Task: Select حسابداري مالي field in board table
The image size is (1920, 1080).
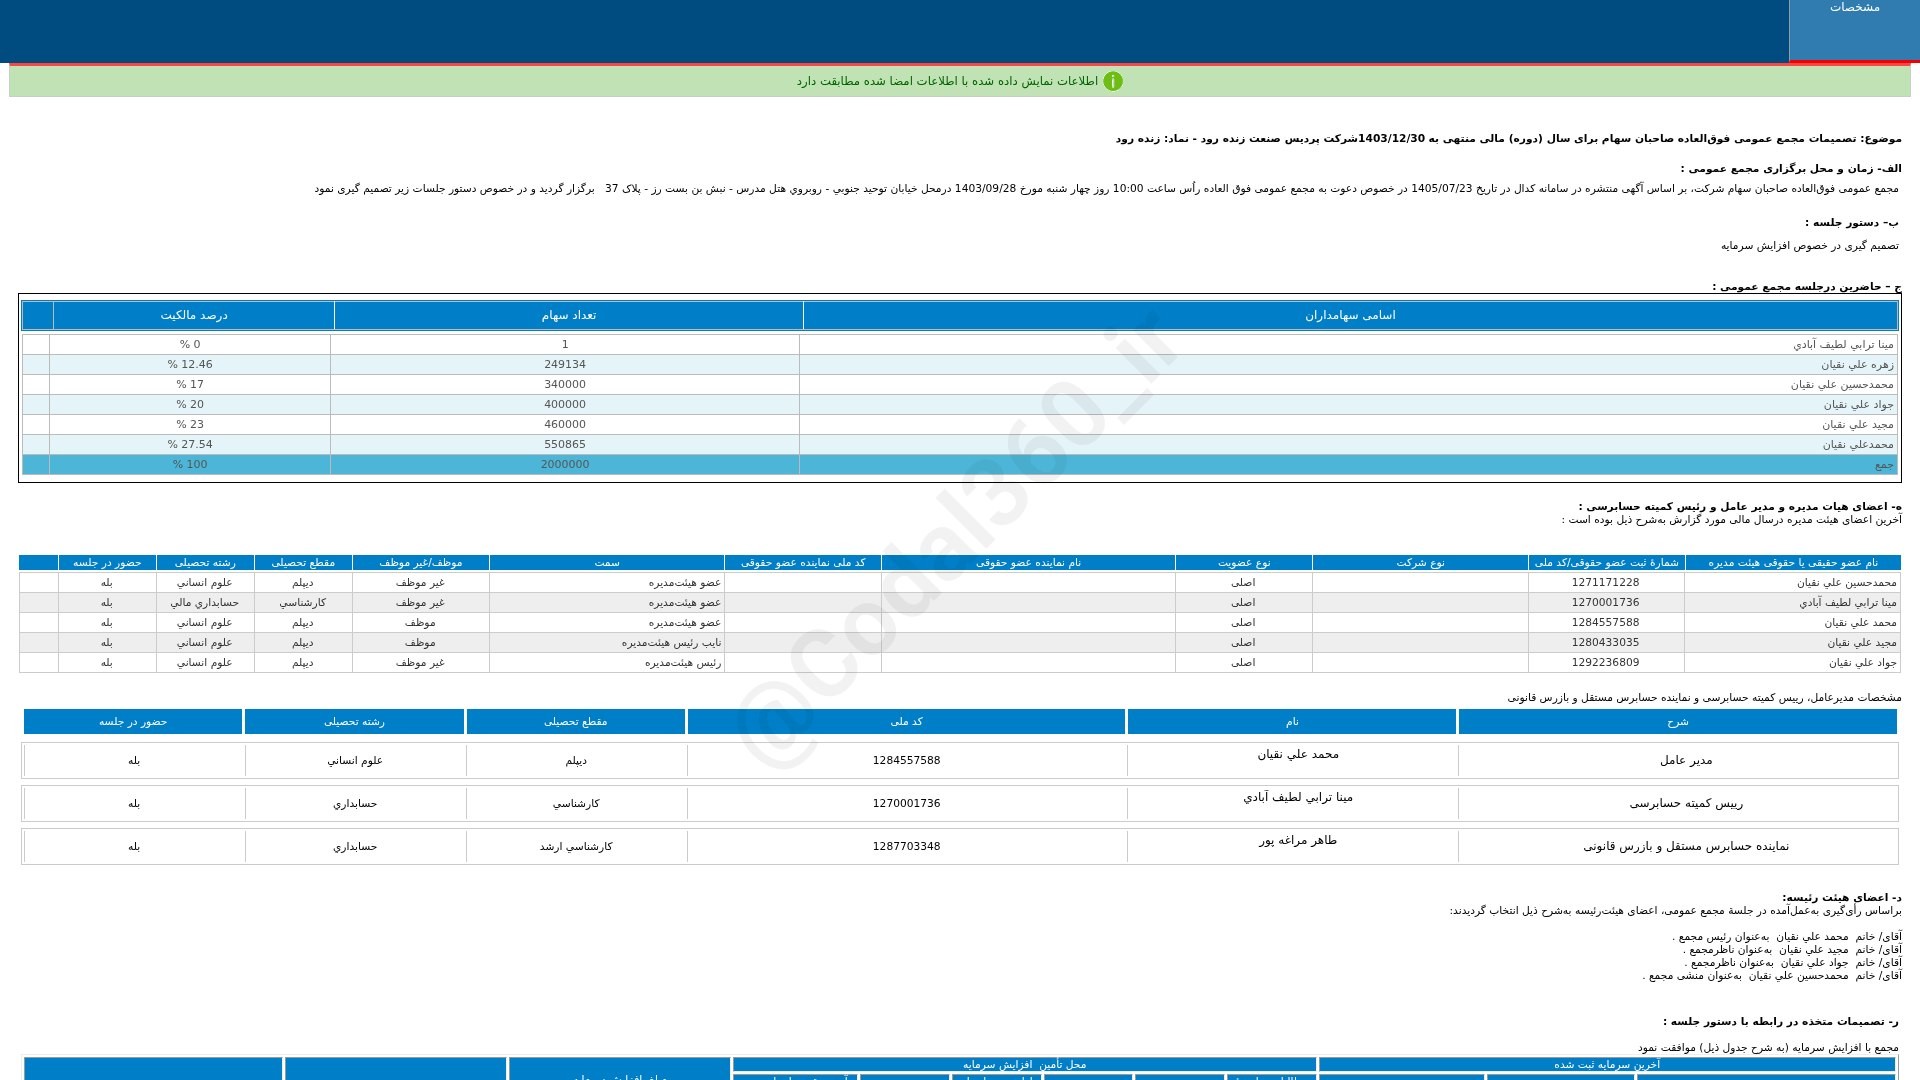Action: point(205,603)
